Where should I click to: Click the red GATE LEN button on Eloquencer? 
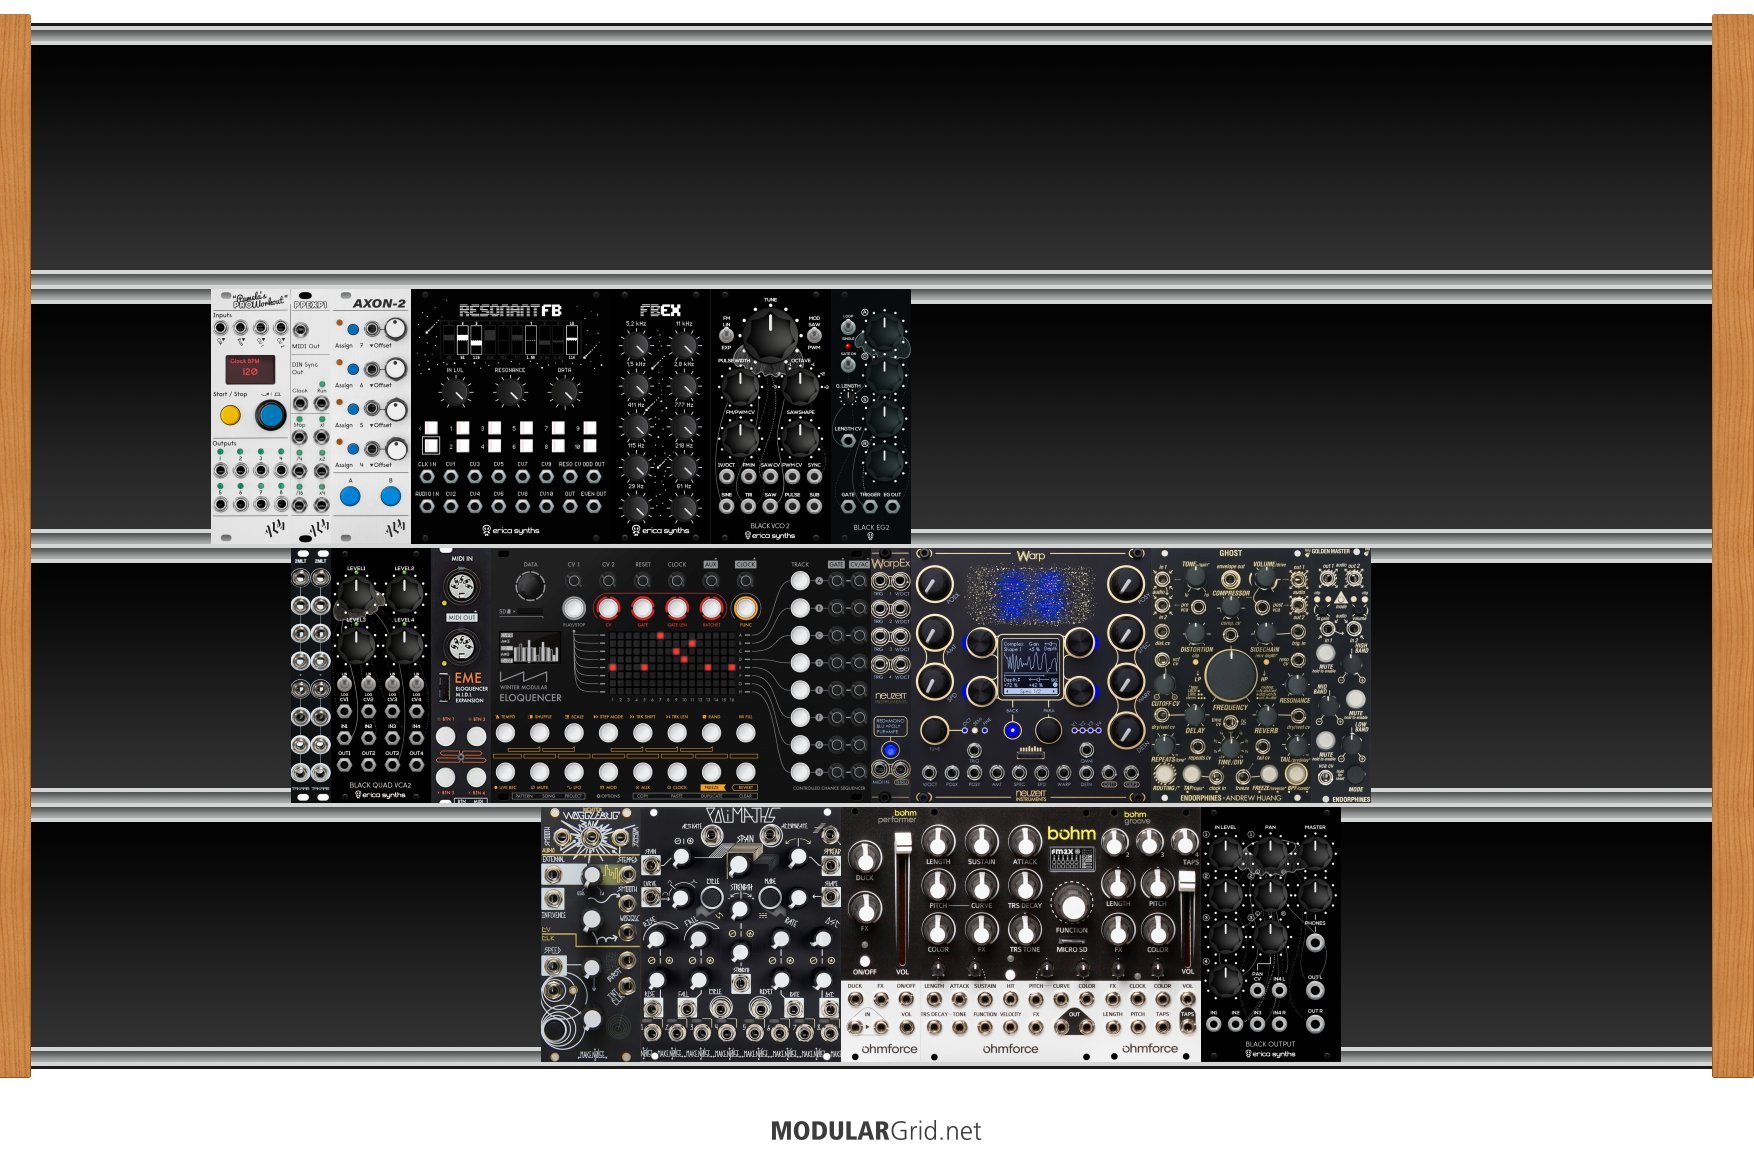[x=677, y=608]
